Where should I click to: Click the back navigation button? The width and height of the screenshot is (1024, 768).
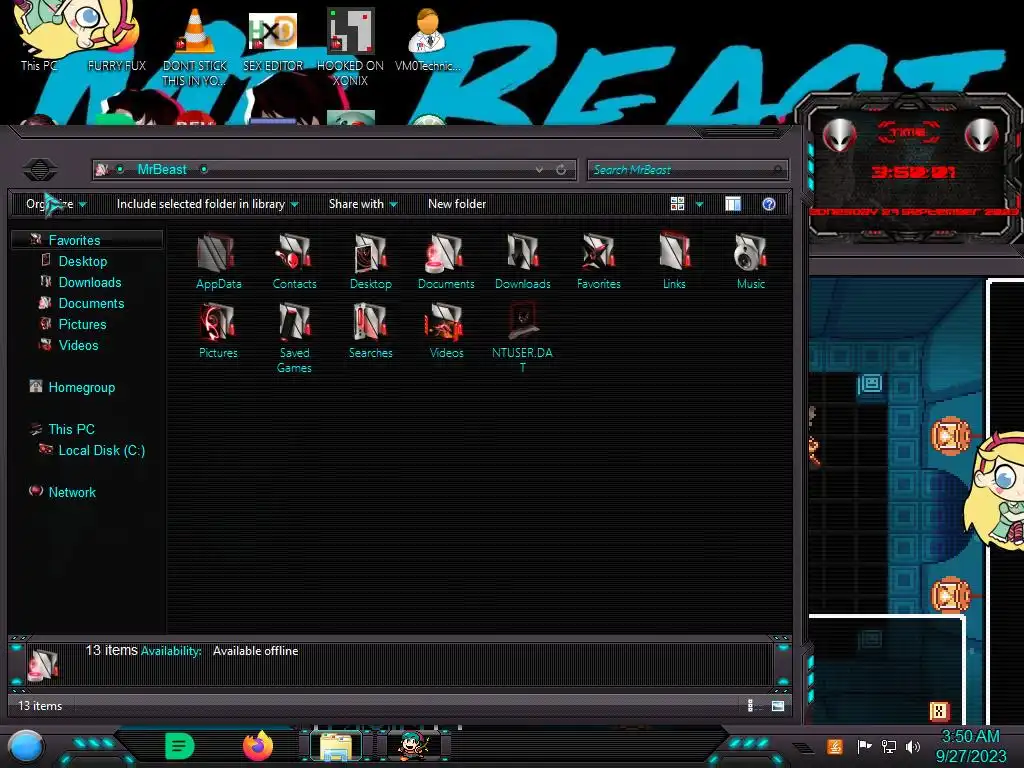tap(40, 170)
